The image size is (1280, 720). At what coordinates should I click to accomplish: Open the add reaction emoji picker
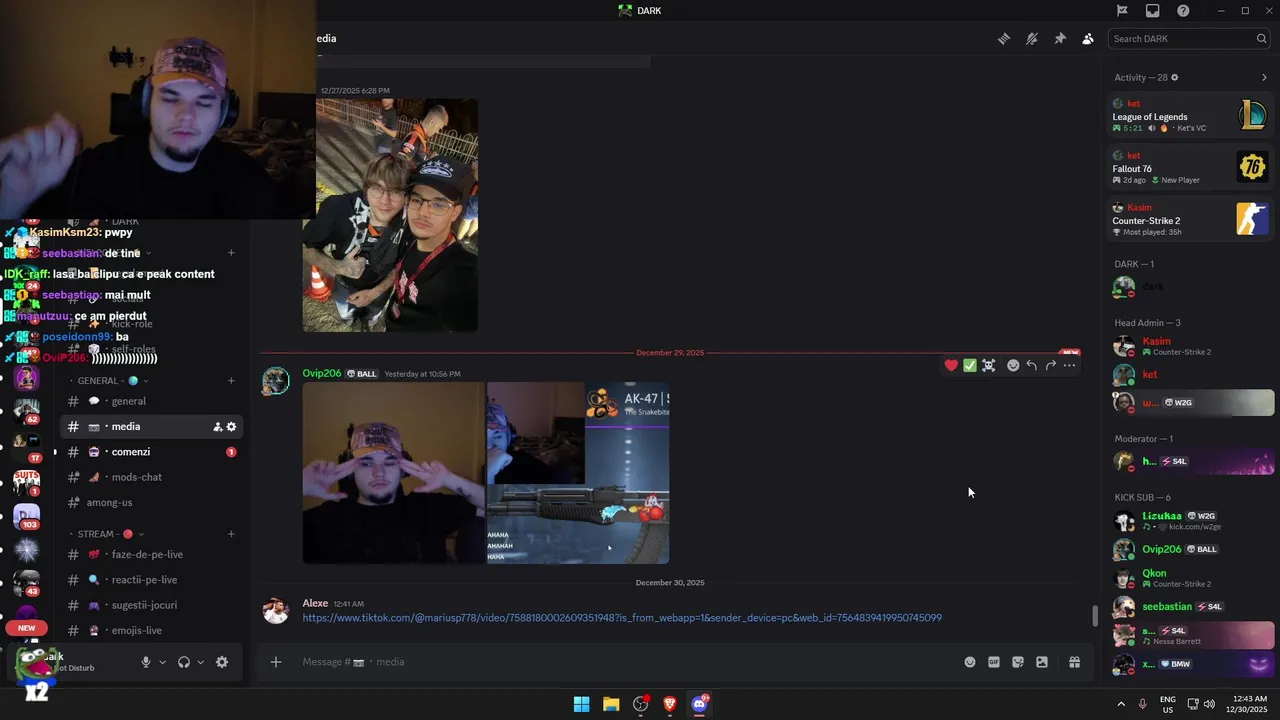point(1013,365)
